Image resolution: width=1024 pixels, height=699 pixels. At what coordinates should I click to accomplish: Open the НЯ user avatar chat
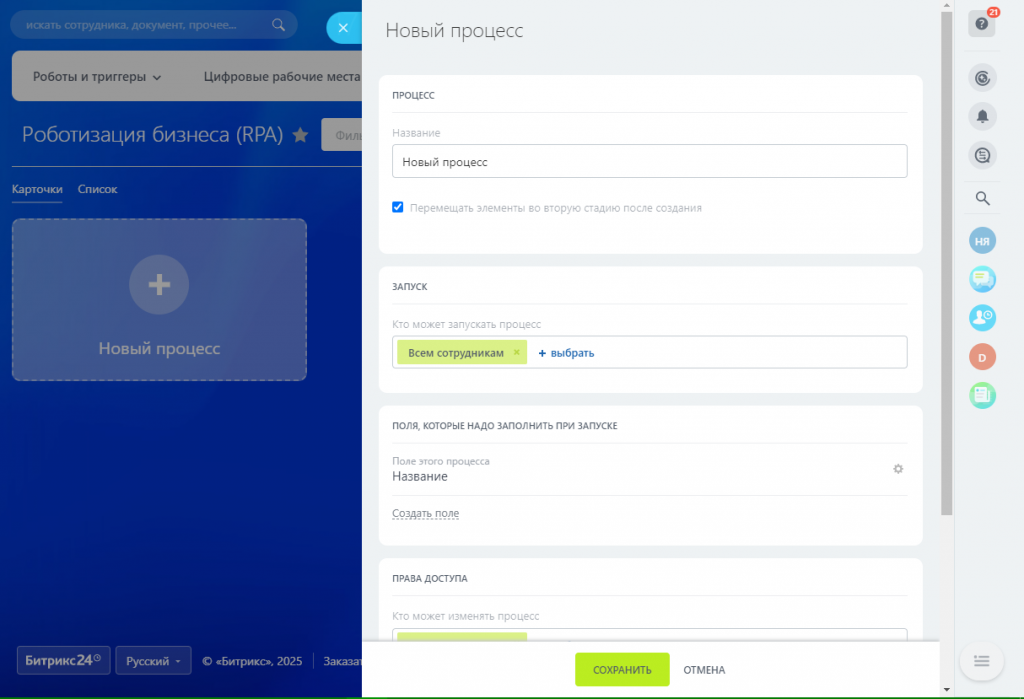[x=982, y=241]
